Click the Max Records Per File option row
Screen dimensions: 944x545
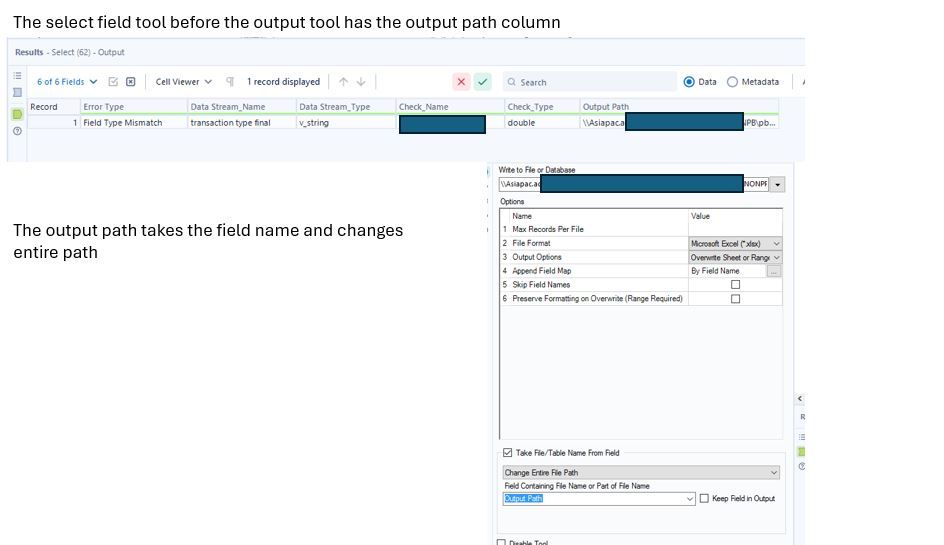point(641,229)
